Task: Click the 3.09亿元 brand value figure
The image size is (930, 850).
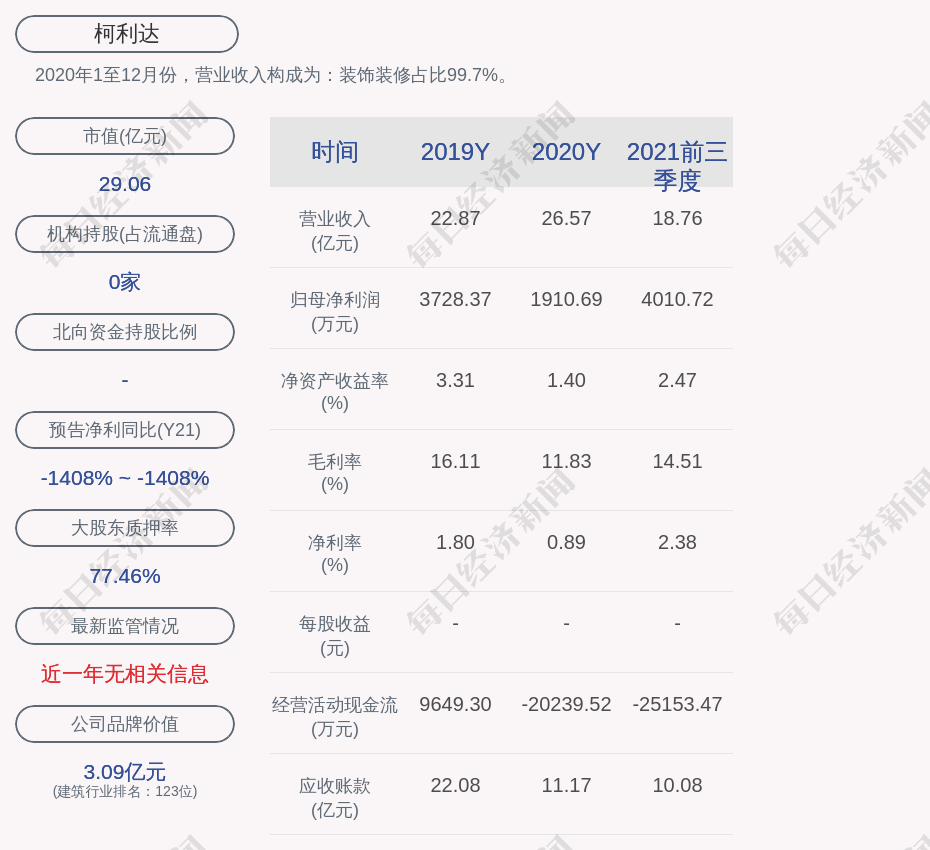Action: [x=125, y=772]
